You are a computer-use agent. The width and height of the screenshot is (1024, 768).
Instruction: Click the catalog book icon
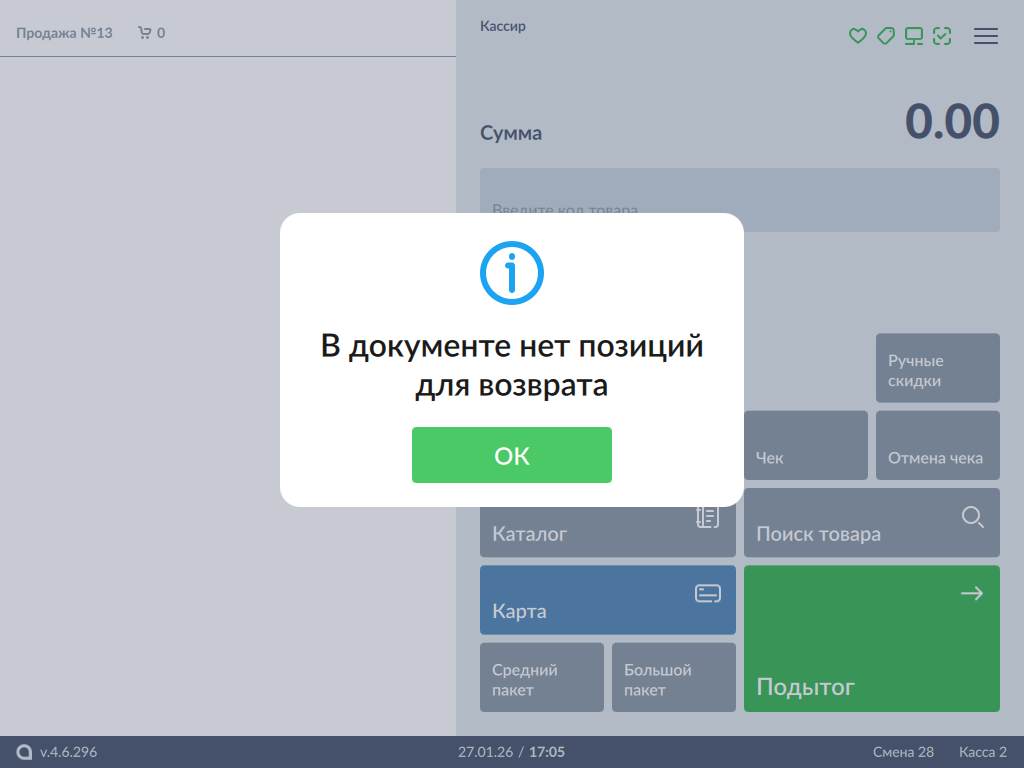(x=707, y=517)
